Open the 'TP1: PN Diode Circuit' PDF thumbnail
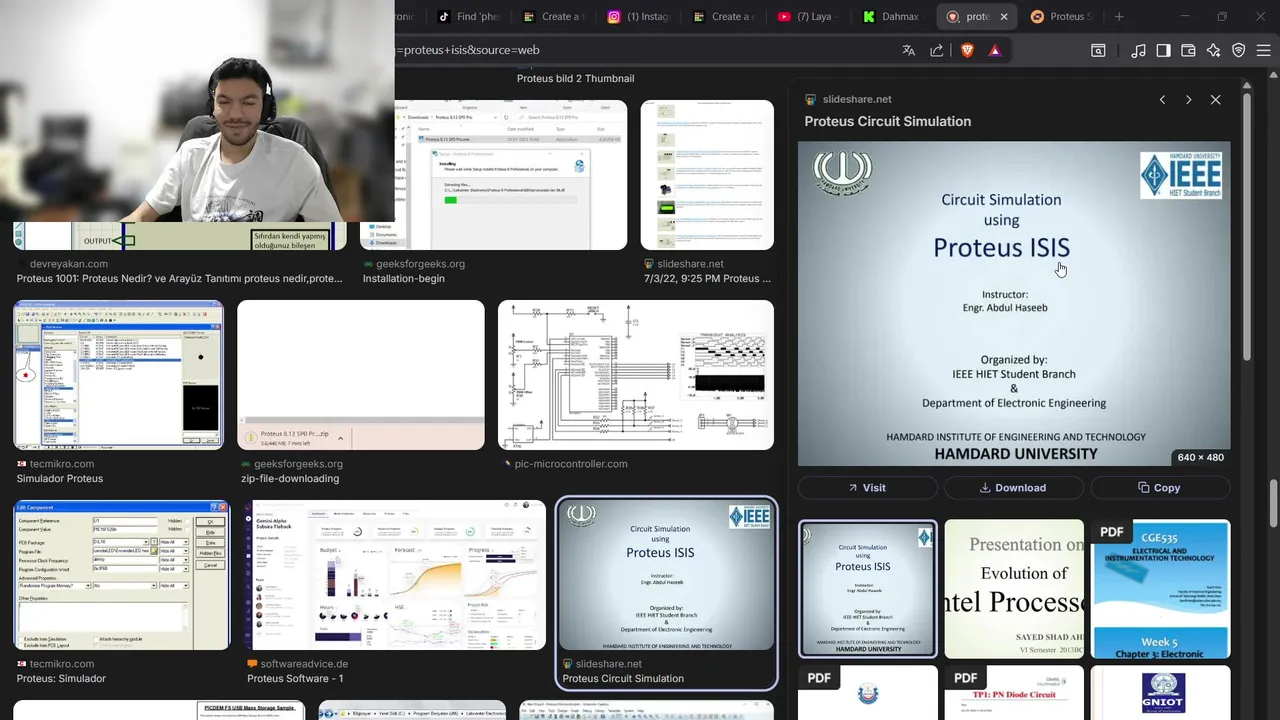 click(1013, 693)
